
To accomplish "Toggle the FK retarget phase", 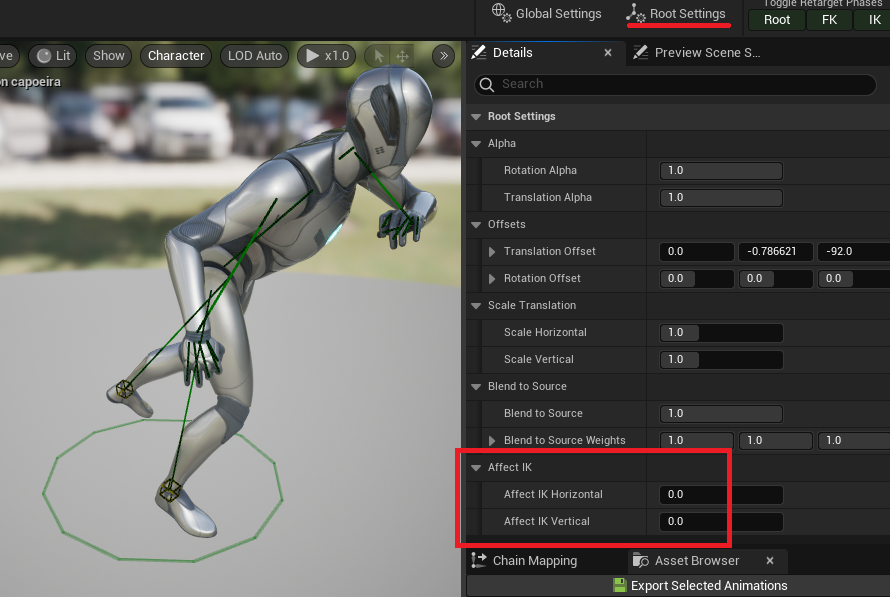I will point(829,20).
